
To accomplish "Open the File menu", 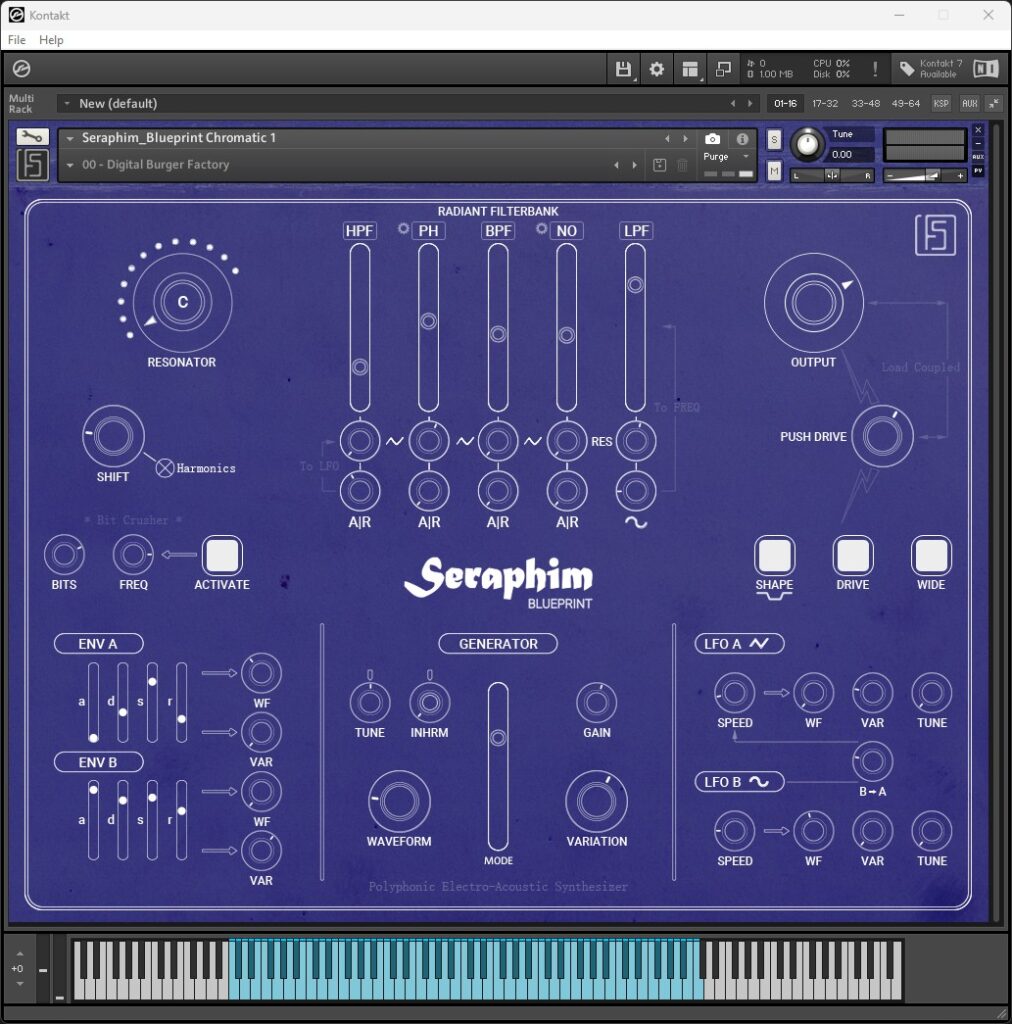I will tap(17, 40).
